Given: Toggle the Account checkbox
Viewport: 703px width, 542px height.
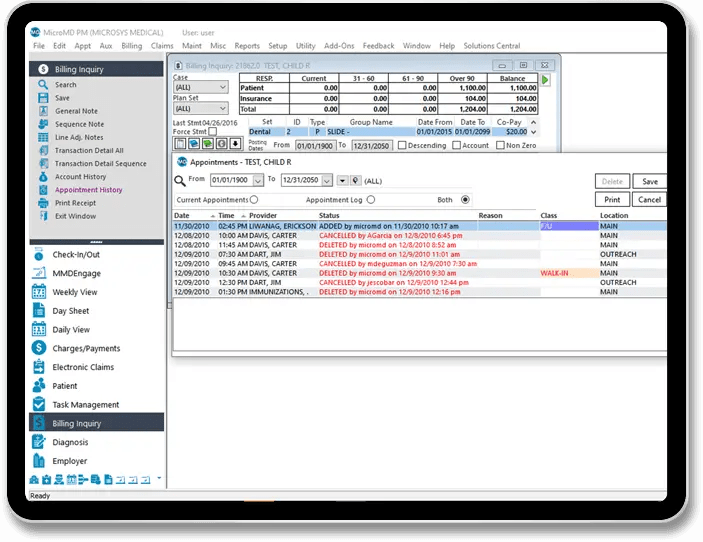Looking at the screenshot, I should pos(456,145).
